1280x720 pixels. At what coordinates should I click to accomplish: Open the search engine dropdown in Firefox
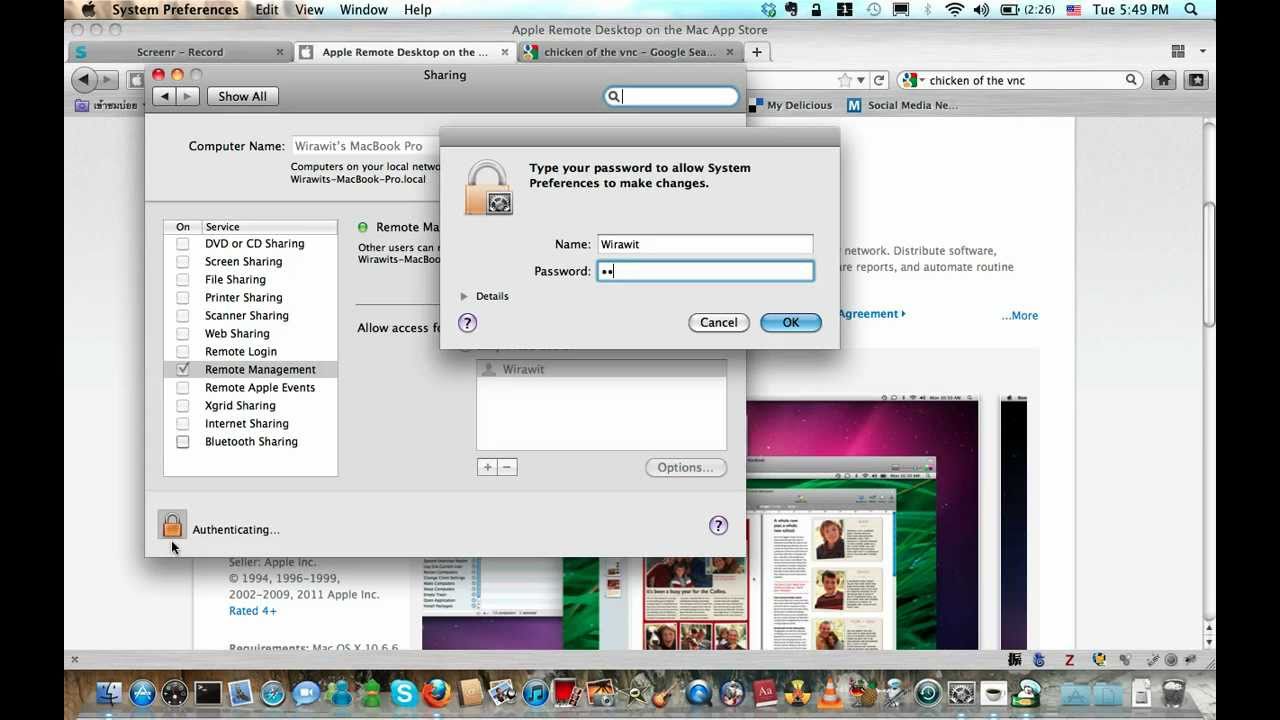pos(911,80)
